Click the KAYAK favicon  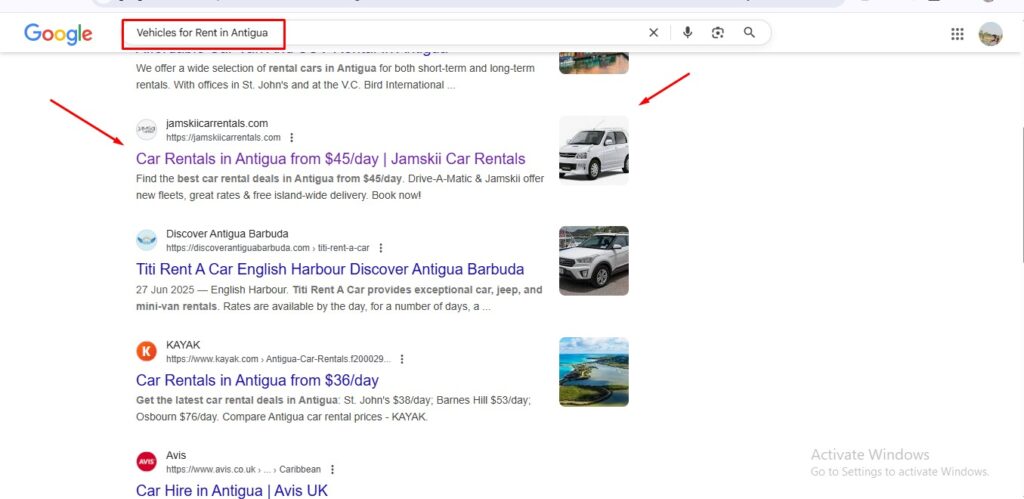[x=146, y=351]
